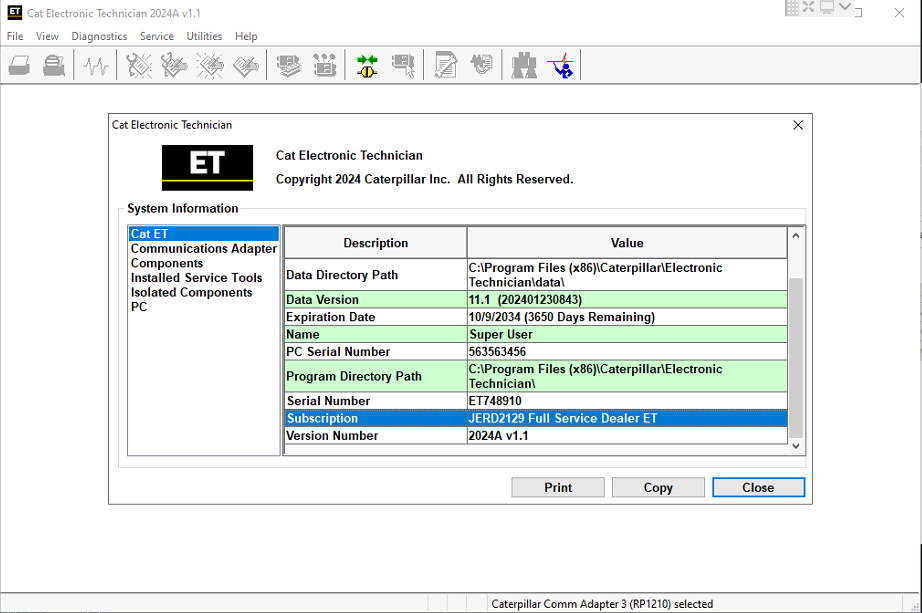Click the red and blue figure toolbar icon
Screen dimensions: 922x613
pyautogui.click(x=562, y=66)
